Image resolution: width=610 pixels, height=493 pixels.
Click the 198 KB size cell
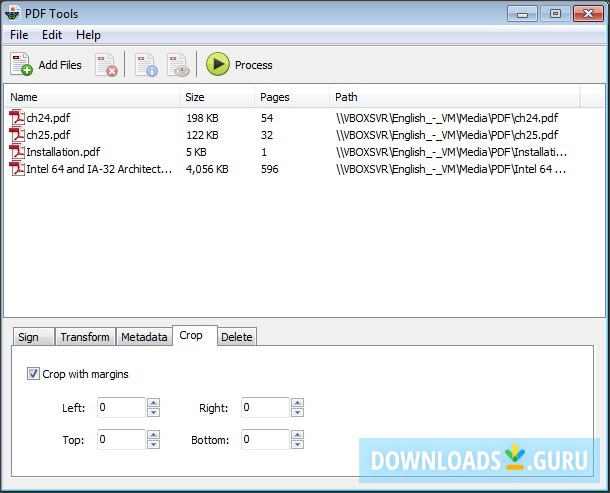point(202,118)
